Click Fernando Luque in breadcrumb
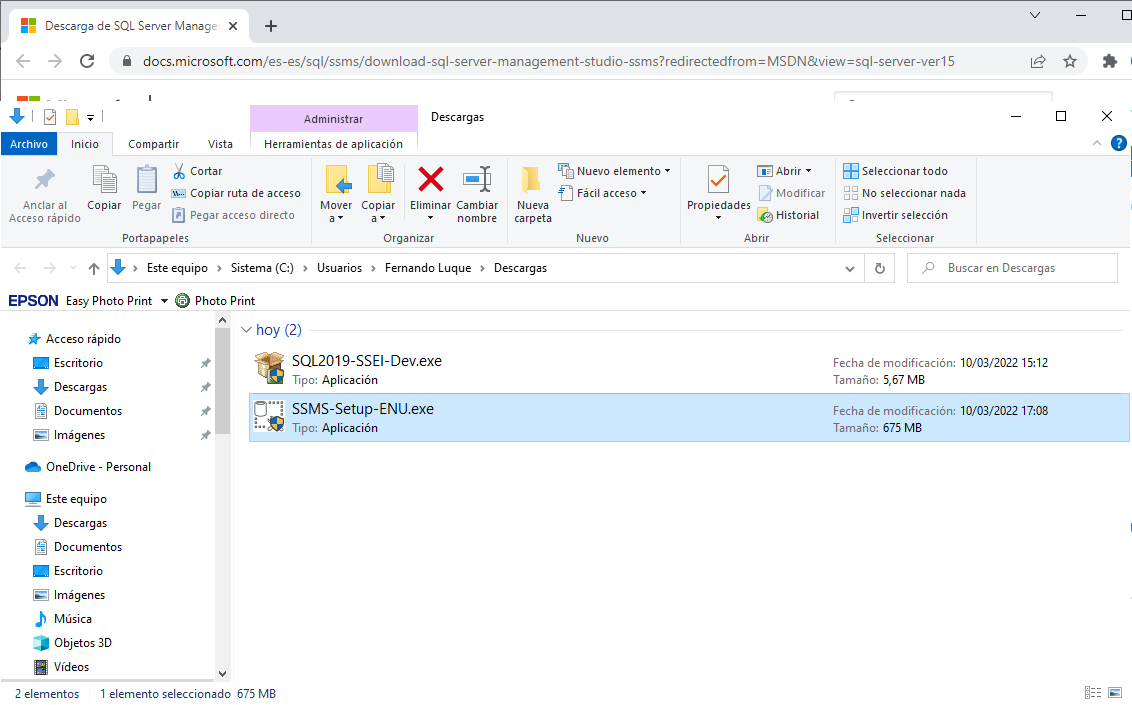Viewport: 1132px width, 705px height. pyautogui.click(x=427, y=268)
